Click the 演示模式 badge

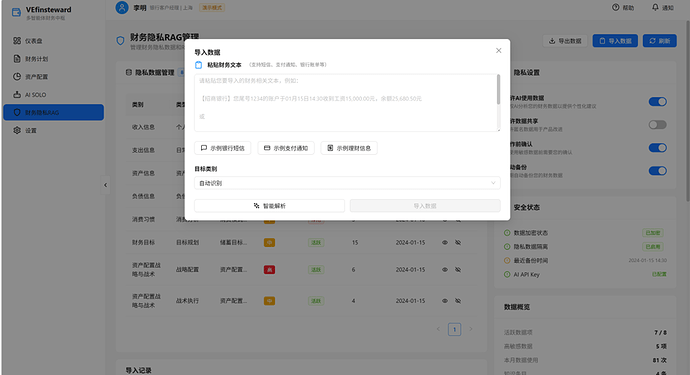point(212,7)
